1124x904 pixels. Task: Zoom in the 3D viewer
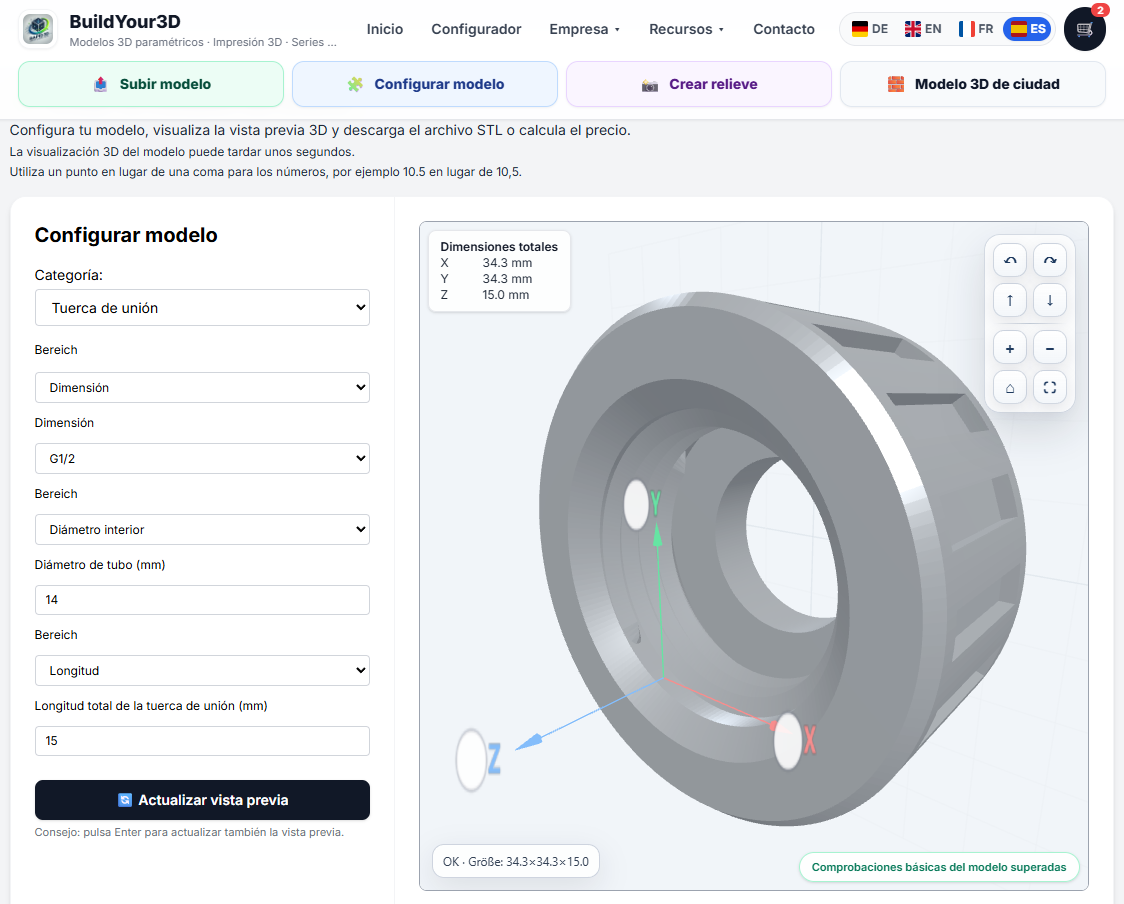[x=1010, y=348]
